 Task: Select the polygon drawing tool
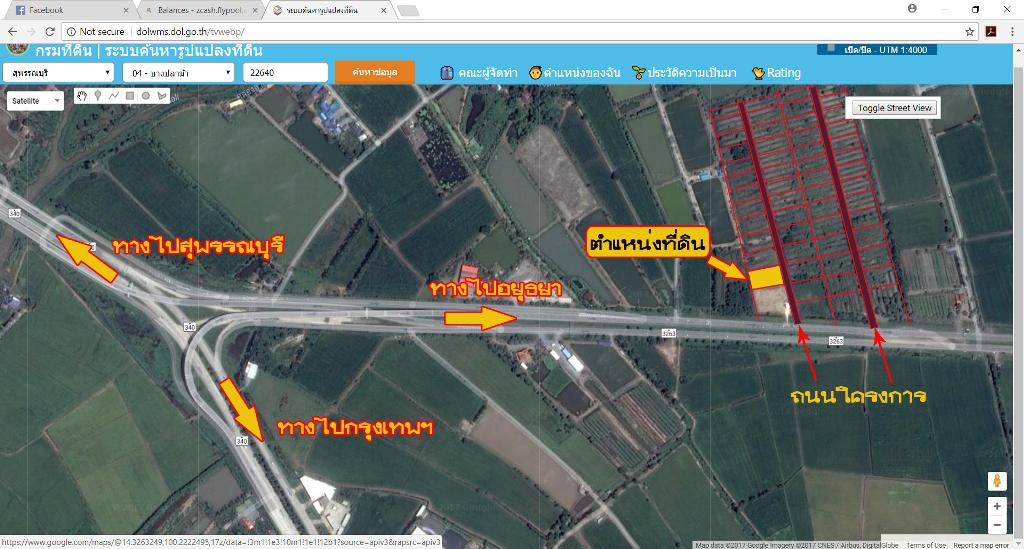[x=162, y=96]
